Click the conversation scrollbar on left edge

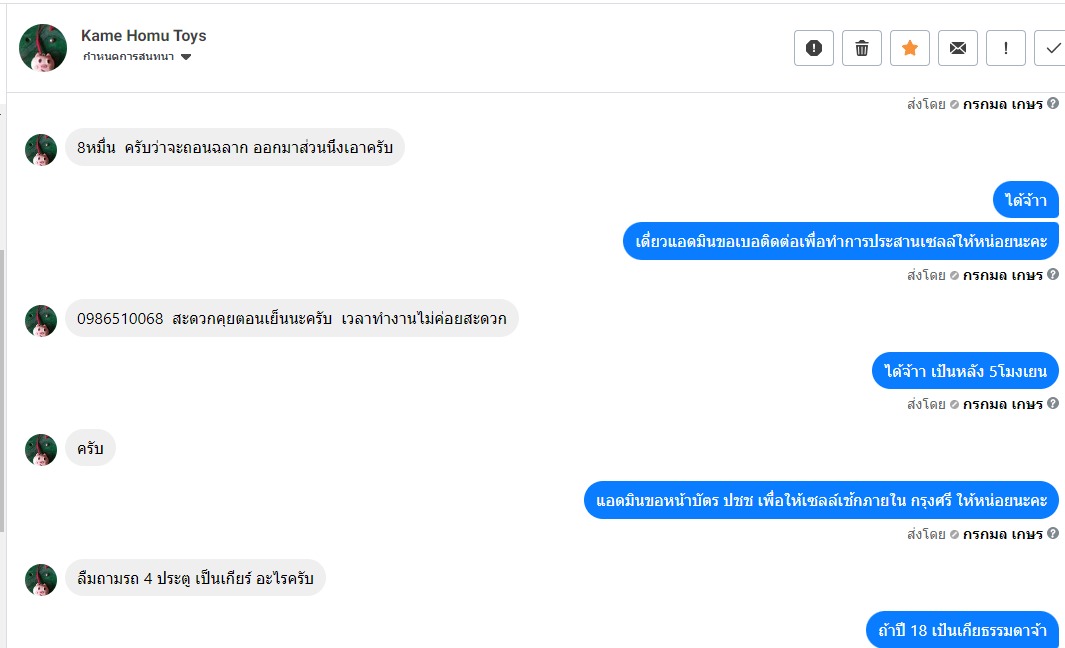pos(3,390)
